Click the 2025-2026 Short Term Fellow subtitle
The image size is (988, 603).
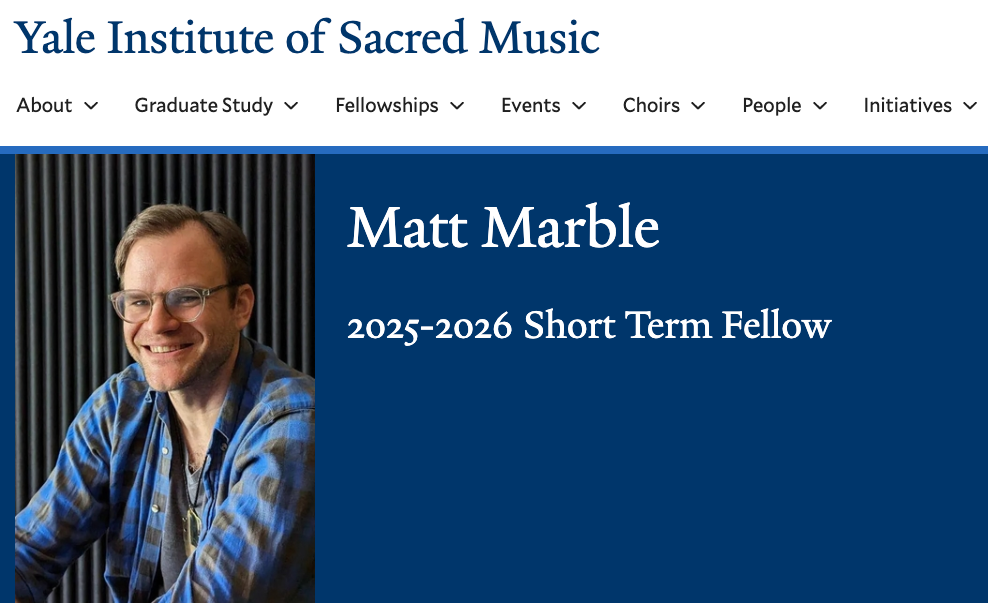click(x=589, y=326)
